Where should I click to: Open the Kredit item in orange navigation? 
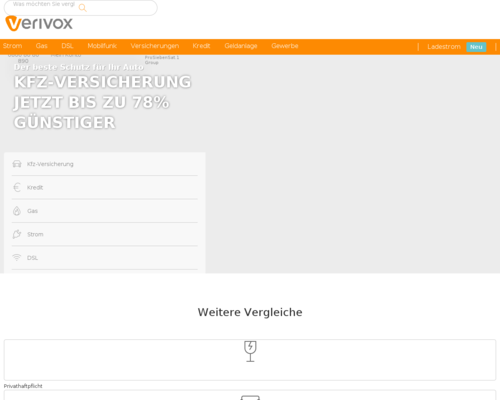pos(201,46)
